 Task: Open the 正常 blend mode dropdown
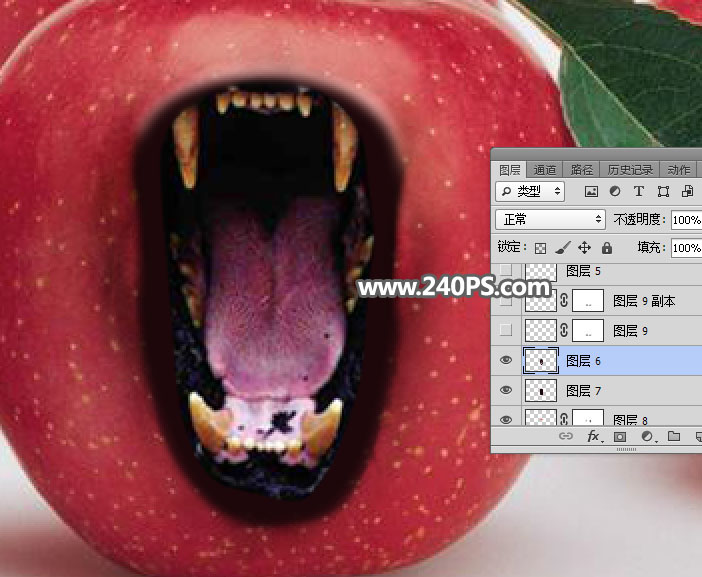tap(550, 219)
